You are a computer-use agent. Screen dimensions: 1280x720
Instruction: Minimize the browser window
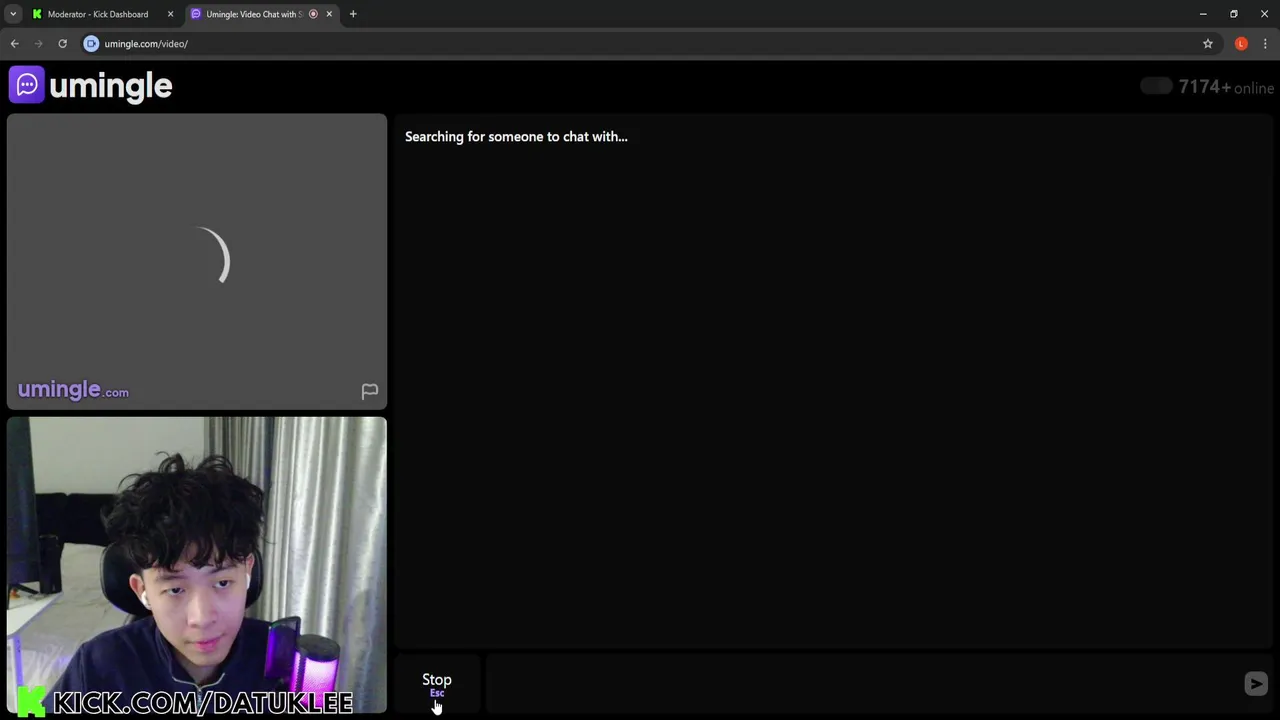[1203, 14]
